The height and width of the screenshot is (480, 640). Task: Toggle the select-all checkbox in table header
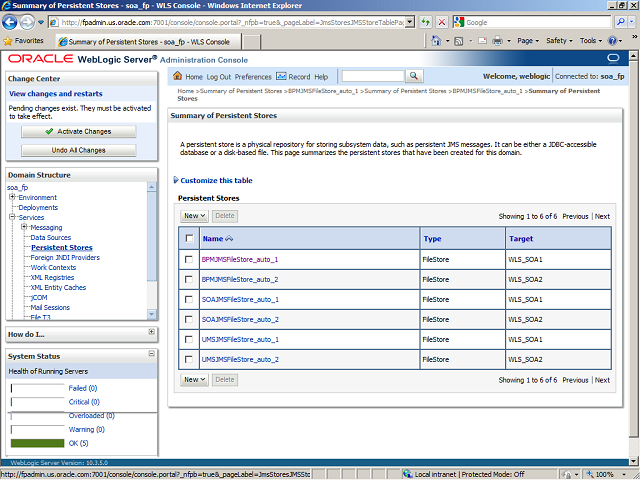click(189, 238)
